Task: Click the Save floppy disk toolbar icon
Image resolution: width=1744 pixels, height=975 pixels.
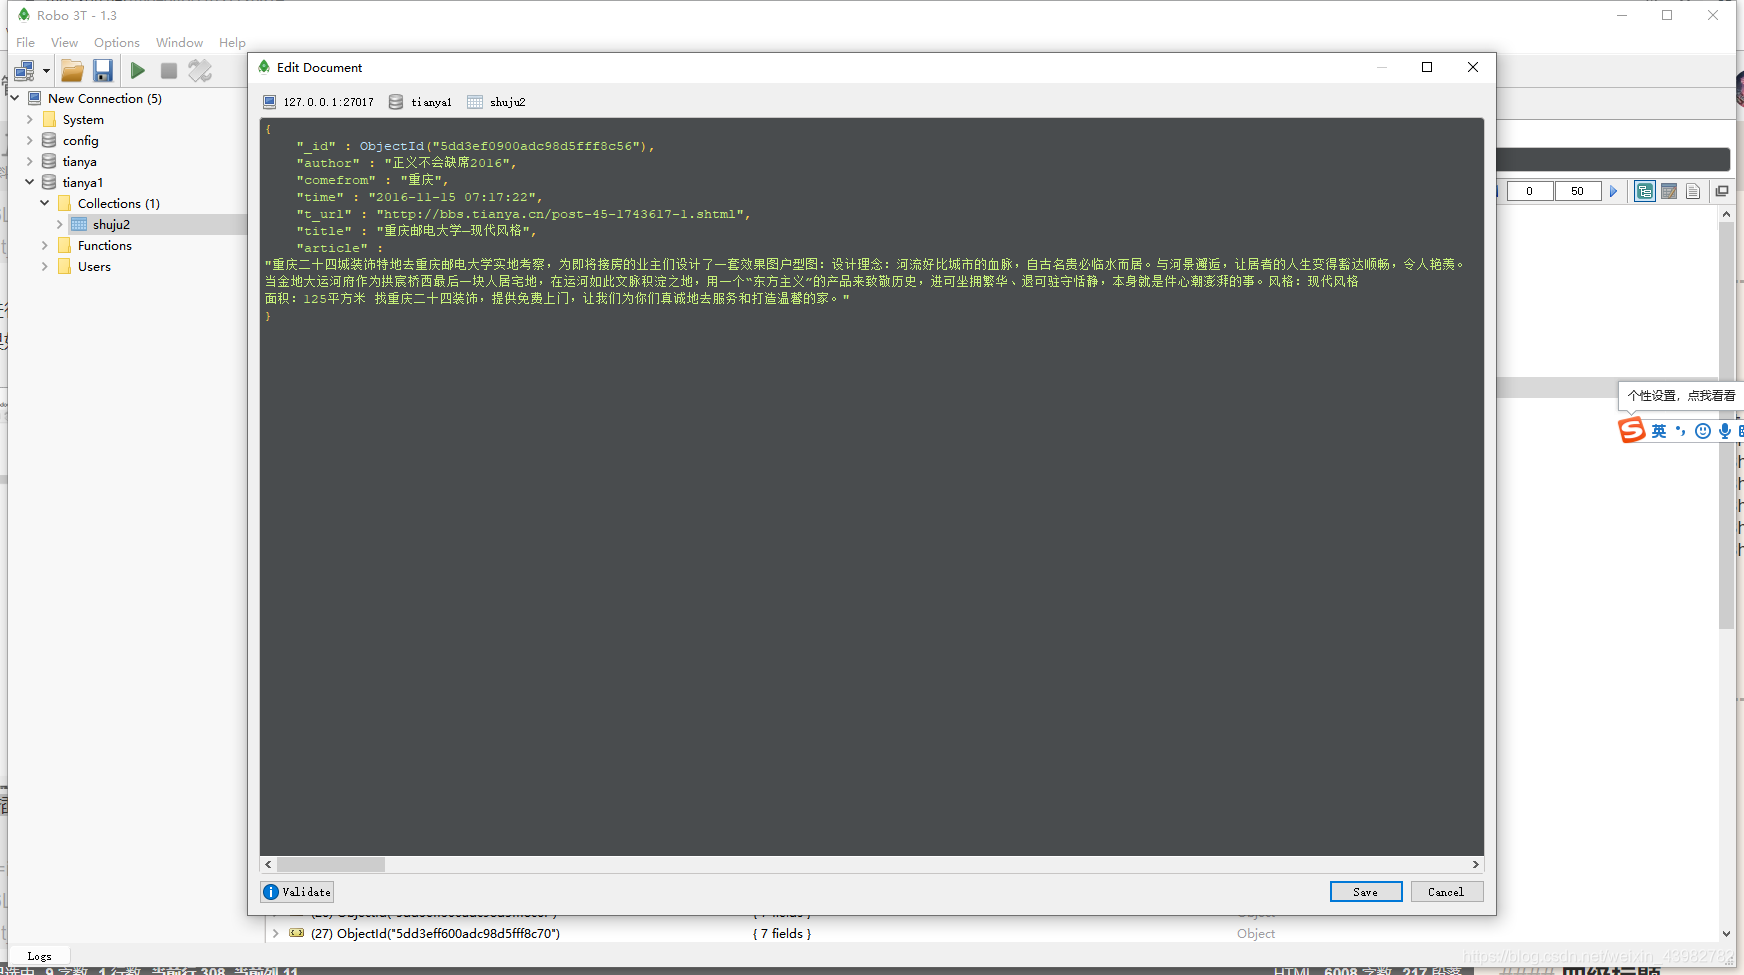Action: [103, 70]
